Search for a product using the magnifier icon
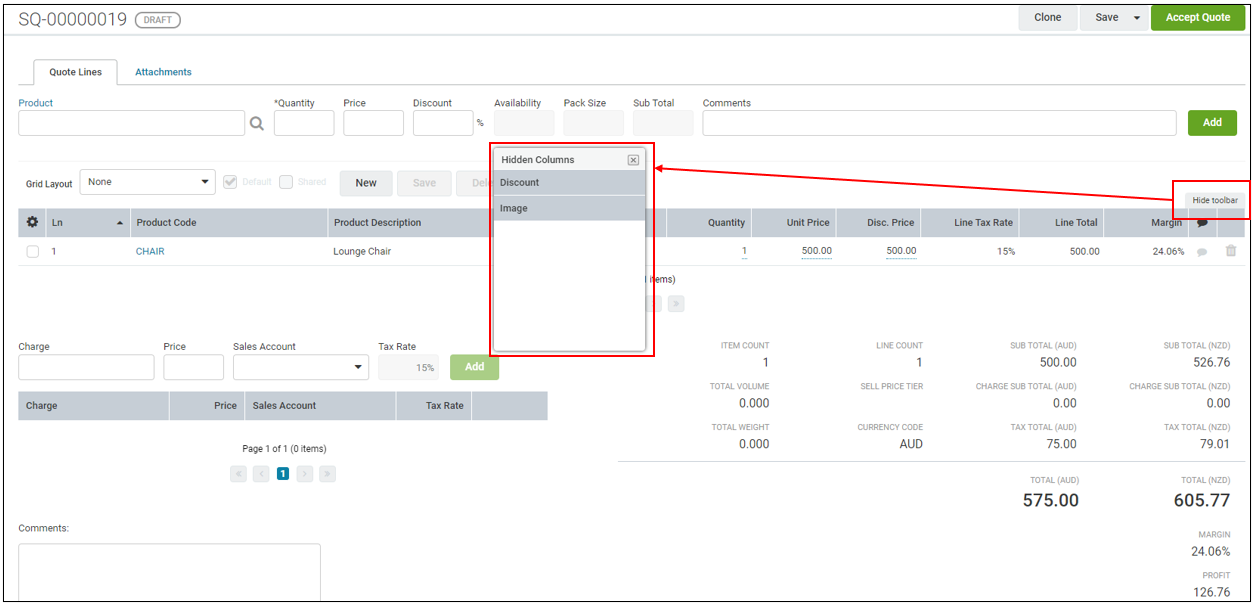This screenshot has height=606, width=1255. coord(257,122)
